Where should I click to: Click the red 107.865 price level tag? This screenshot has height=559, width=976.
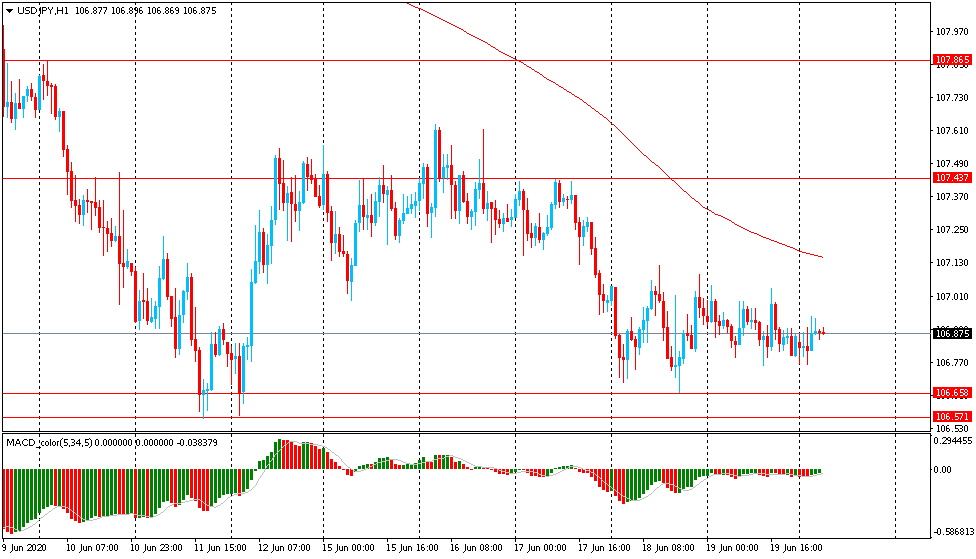(952, 60)
